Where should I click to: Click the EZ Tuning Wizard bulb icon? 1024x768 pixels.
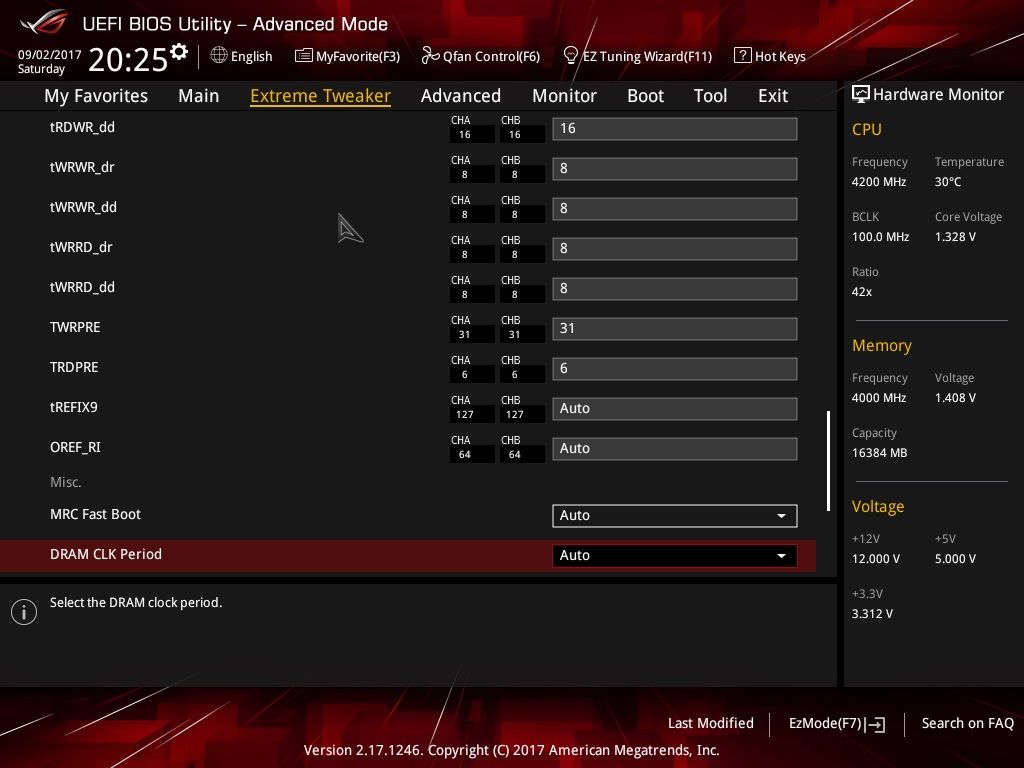[x=570, y=56]
